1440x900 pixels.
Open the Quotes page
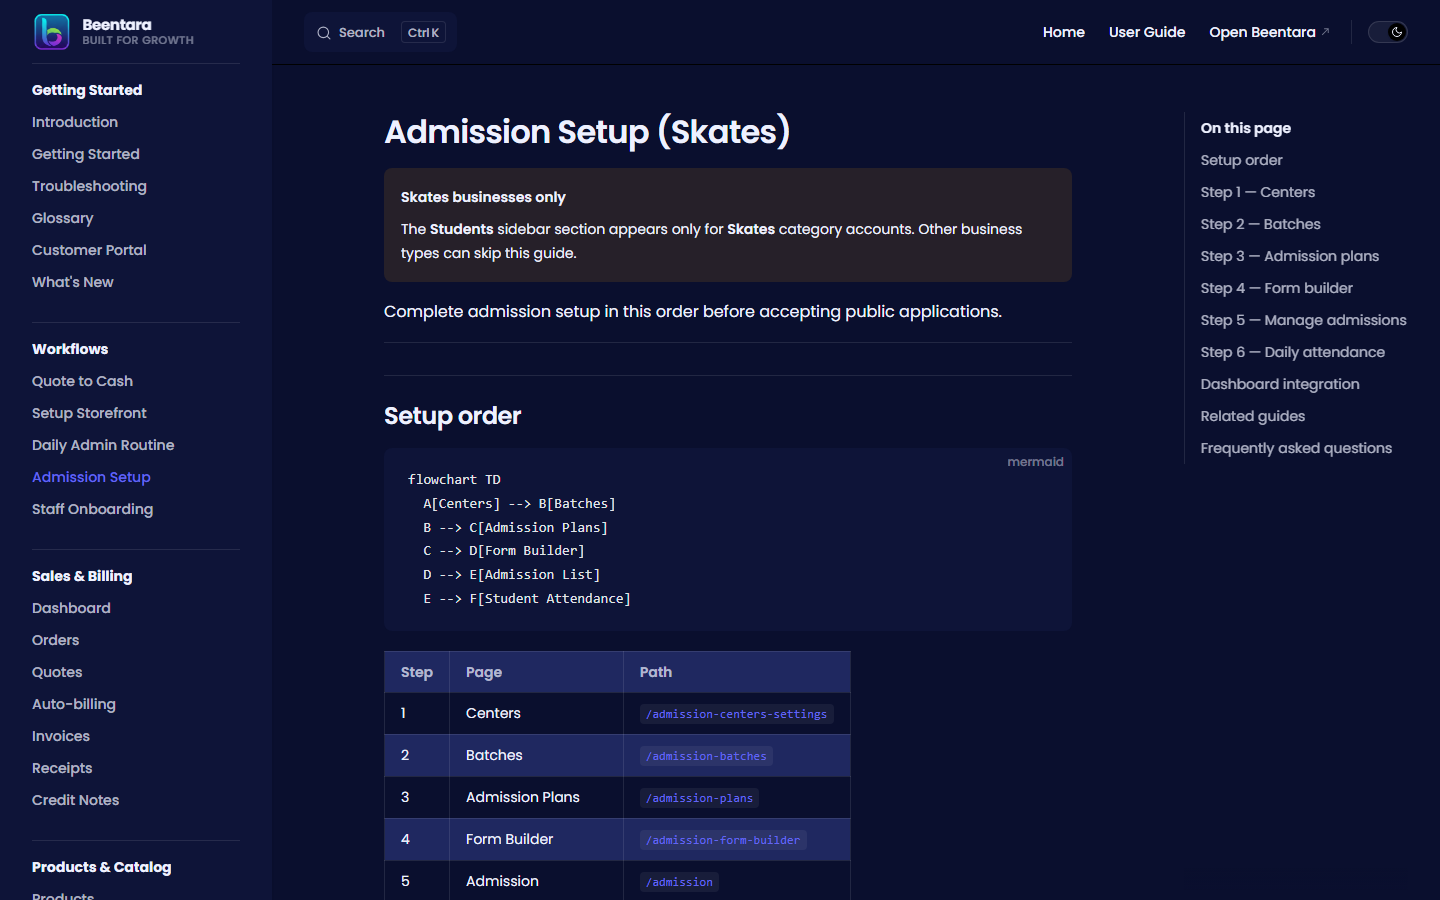click(x=57, y=672)
